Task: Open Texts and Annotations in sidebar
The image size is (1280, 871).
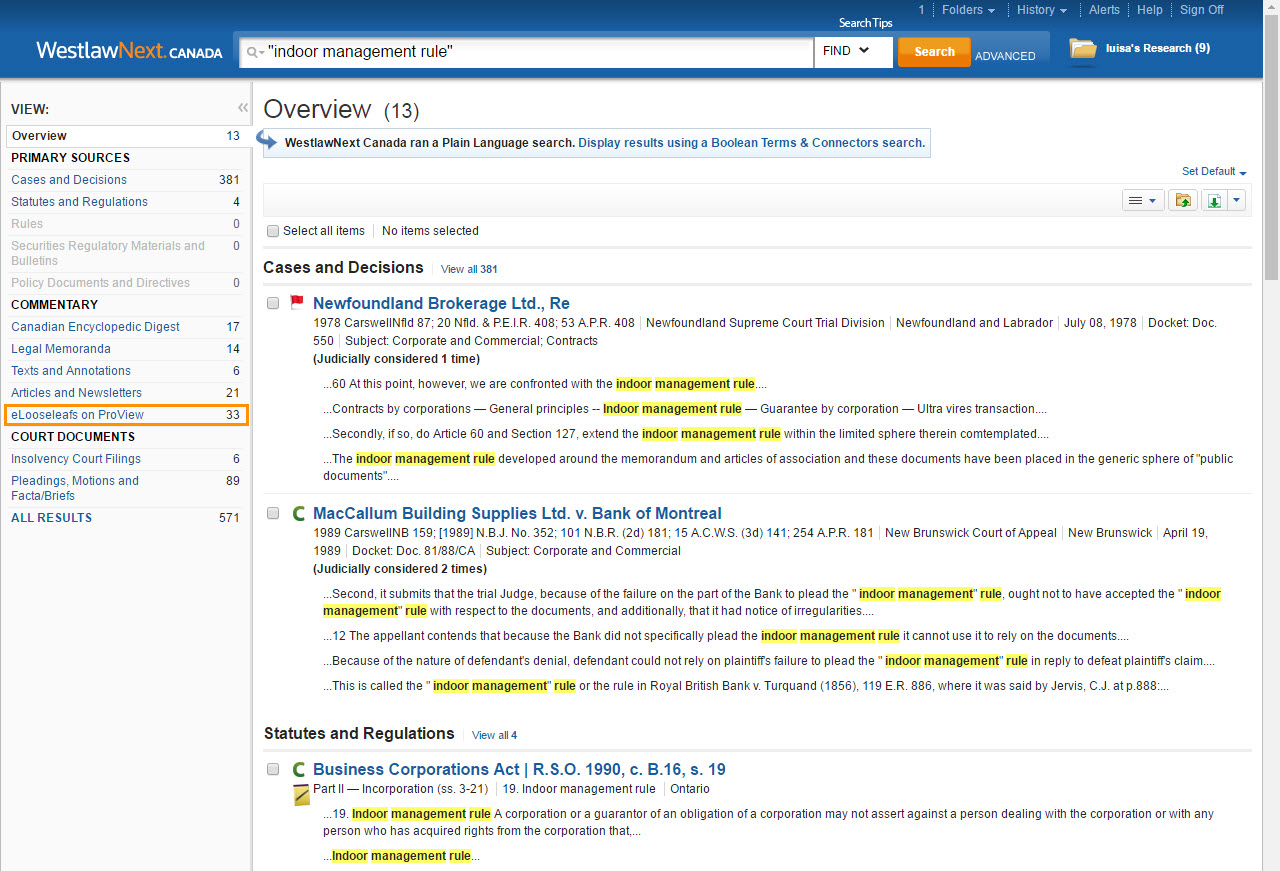Action: click(71, 371)
